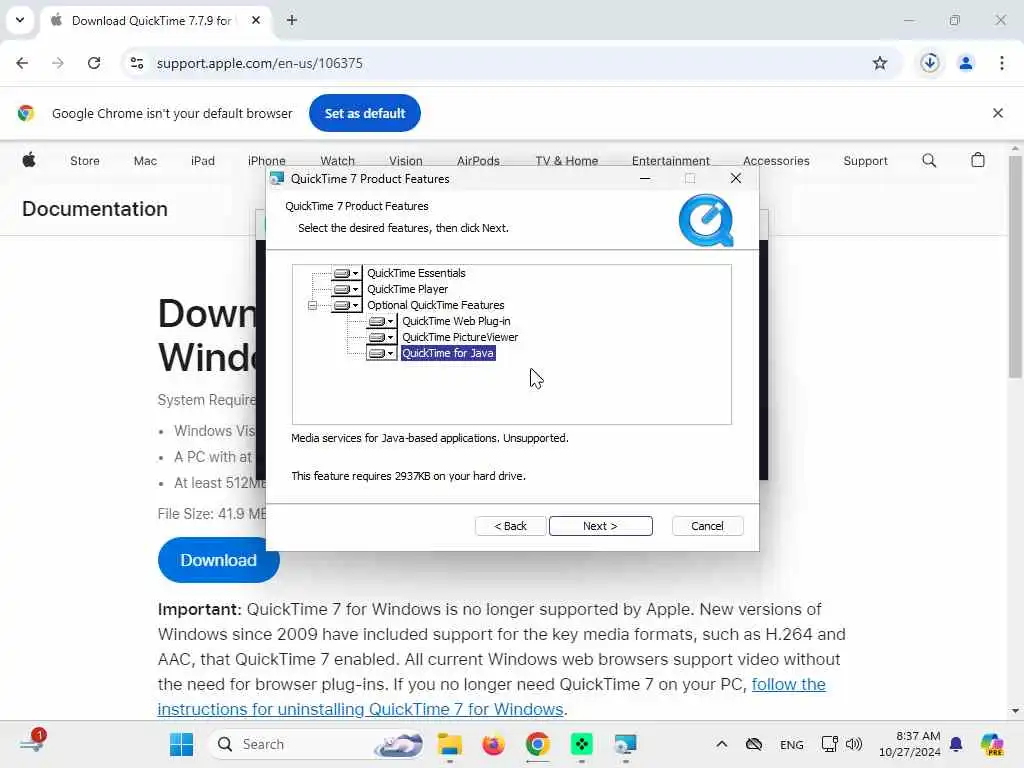Go forward in Chrome browser
This screenshot has width=1024, height=768.
click(58, 63)
